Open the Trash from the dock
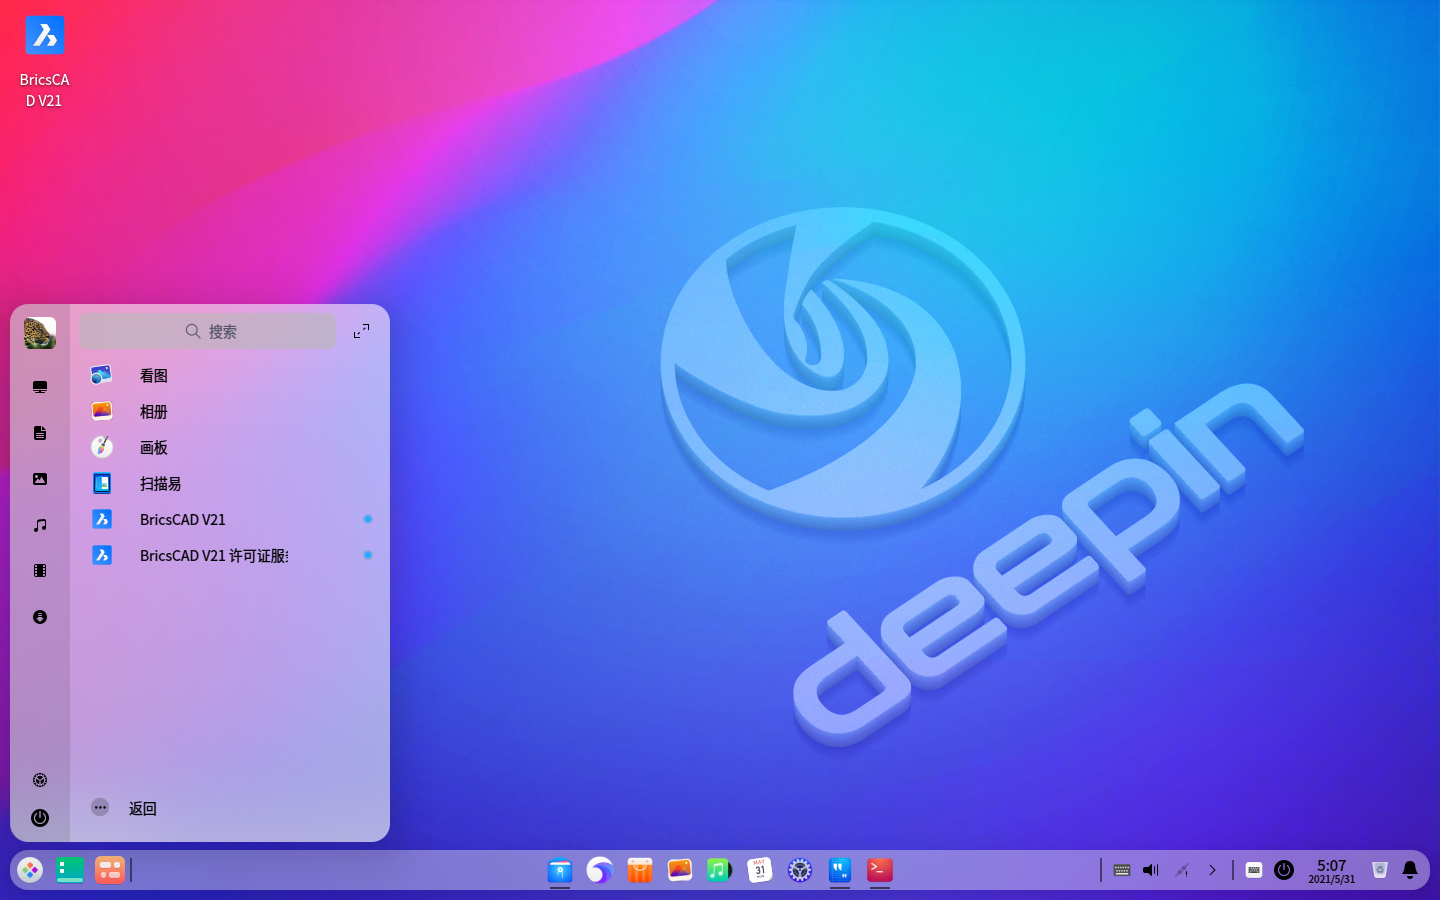This screenshot has height=900, width=1440. point(1380,870)
